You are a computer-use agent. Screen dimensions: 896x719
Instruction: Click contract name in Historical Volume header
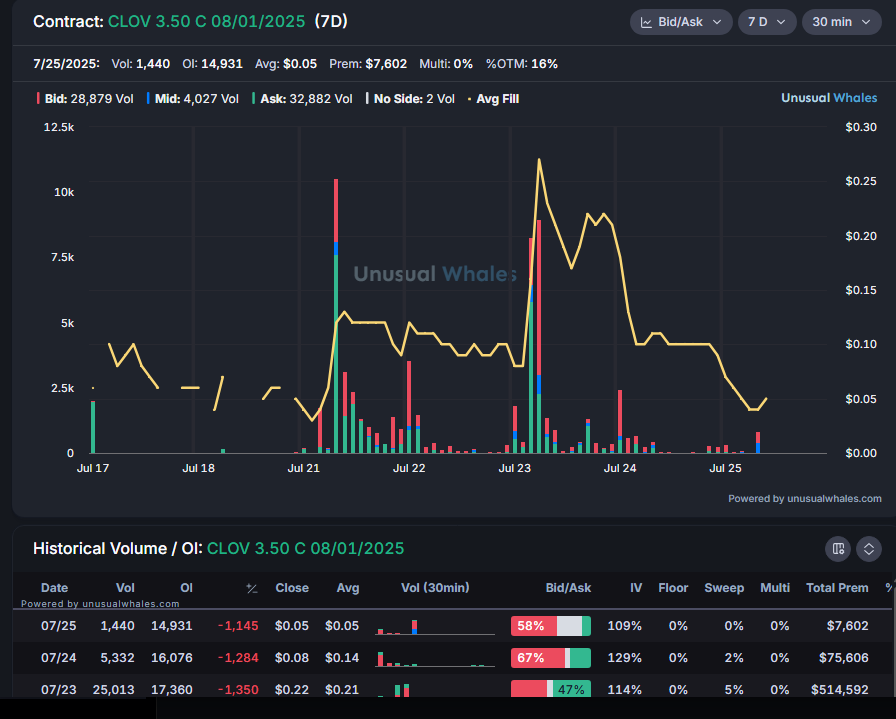pos(305,549)
